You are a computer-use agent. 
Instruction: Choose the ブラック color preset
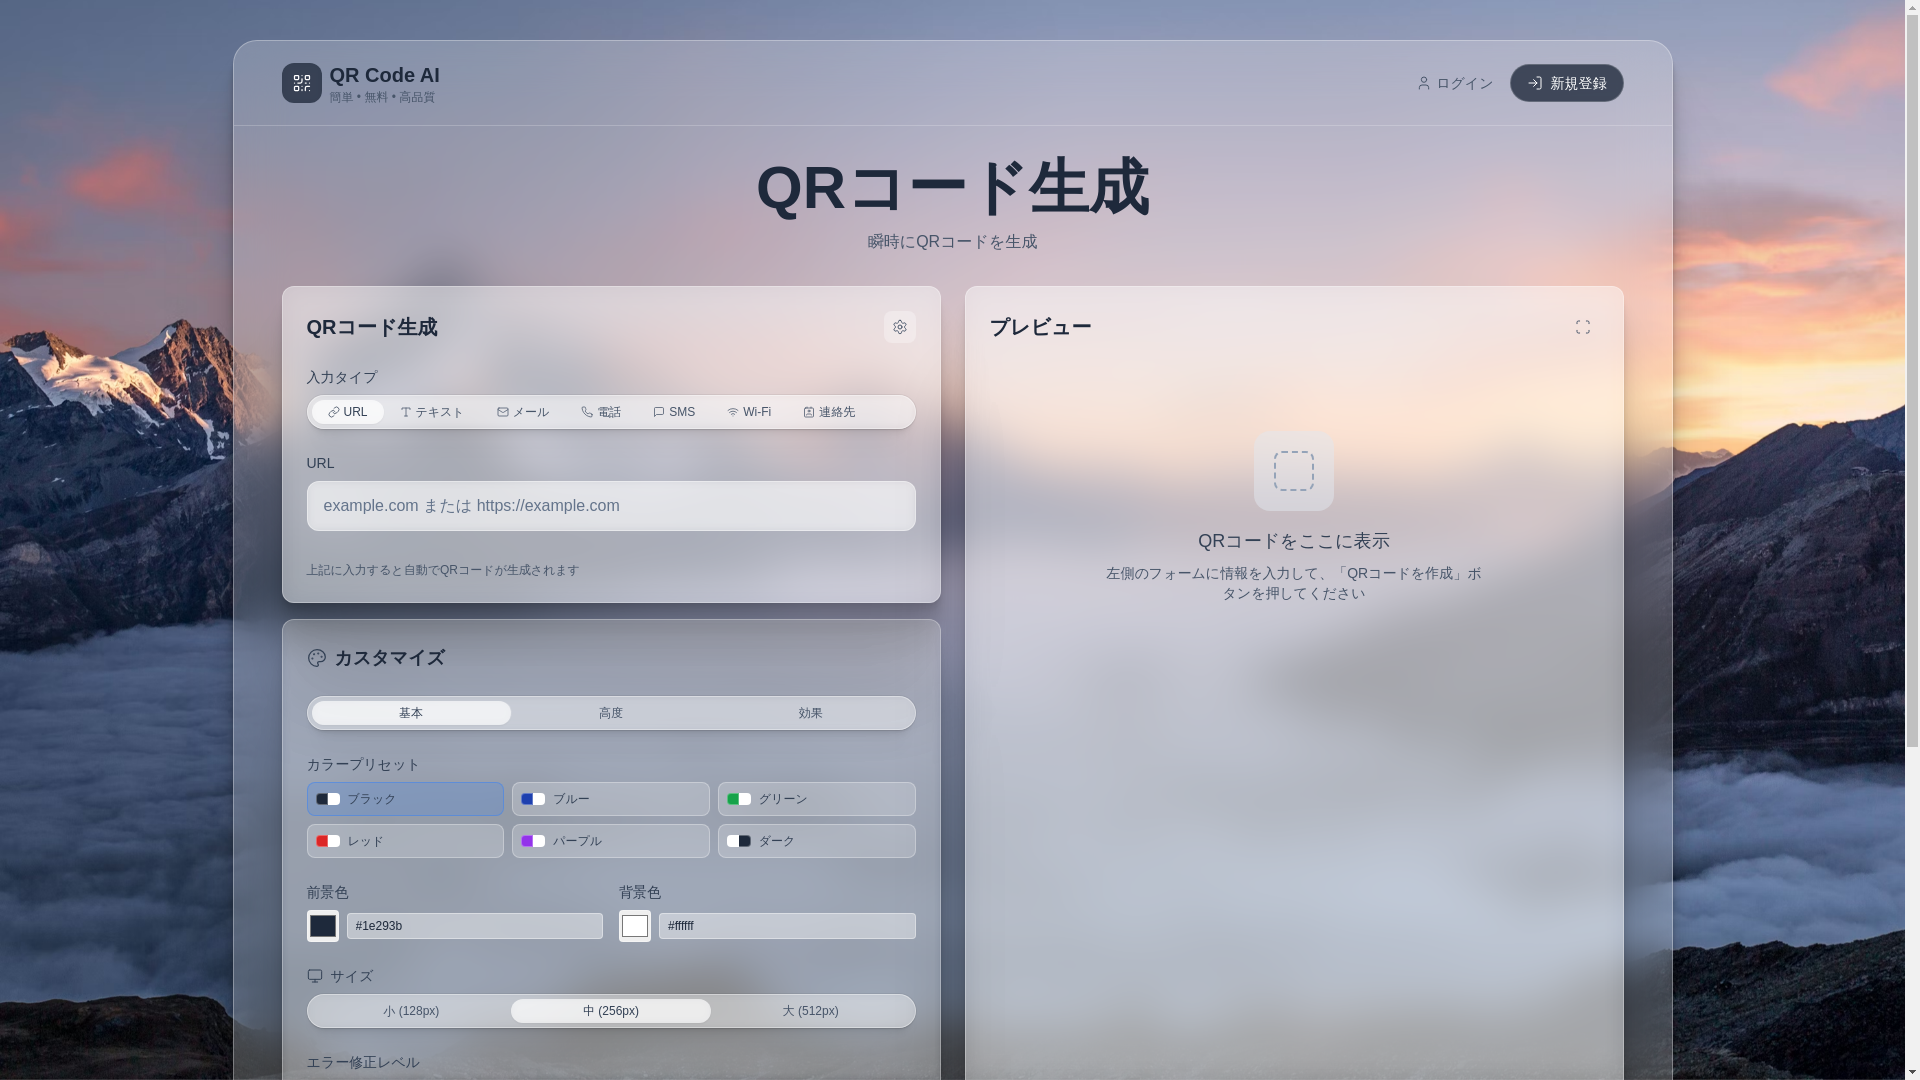point(405,799)
